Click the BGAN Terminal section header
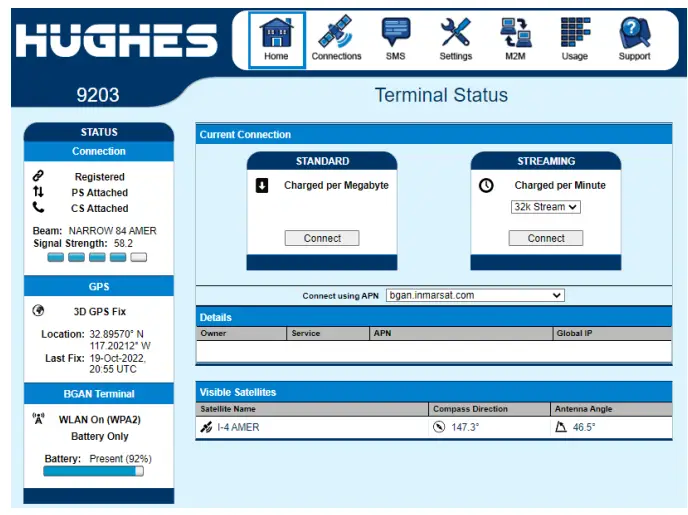This screenshot has height=515, width=688. click(x=99, y=394)
